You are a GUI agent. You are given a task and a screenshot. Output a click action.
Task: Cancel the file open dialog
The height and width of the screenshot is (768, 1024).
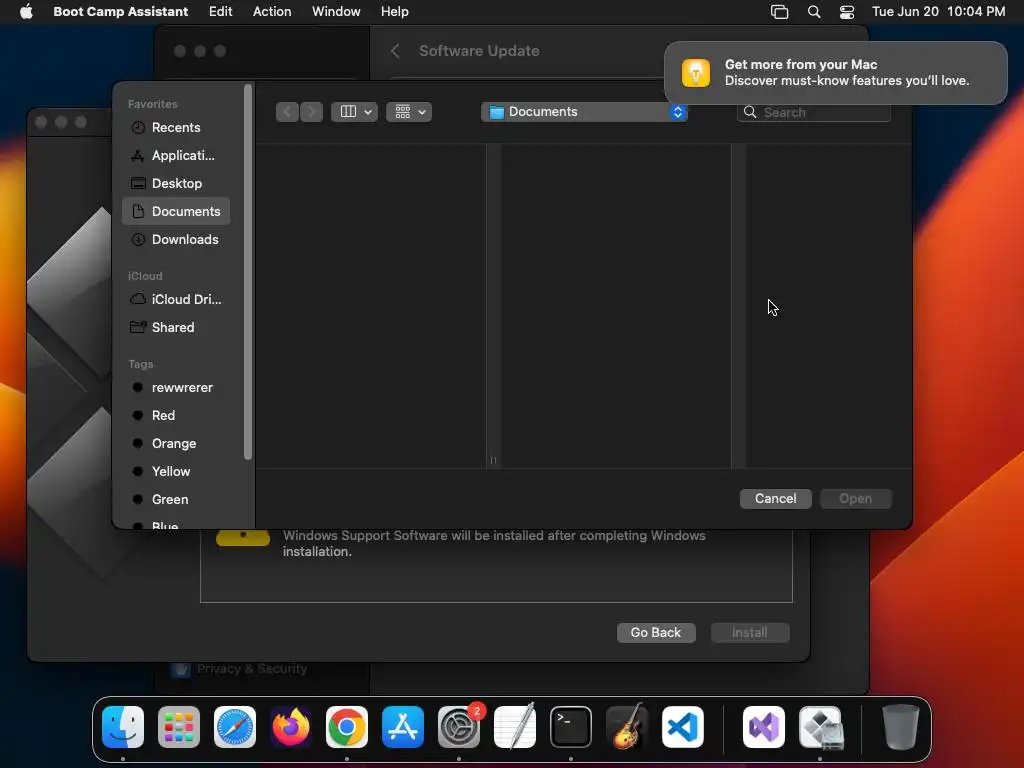point(775,499)
